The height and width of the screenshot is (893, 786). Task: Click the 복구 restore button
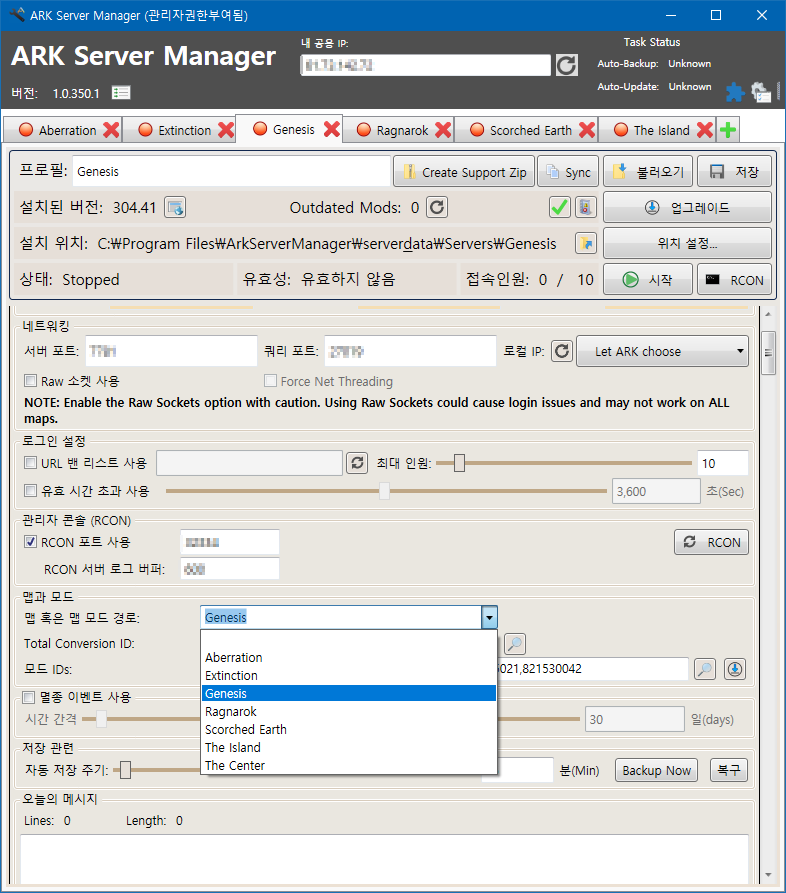(728, 771)
